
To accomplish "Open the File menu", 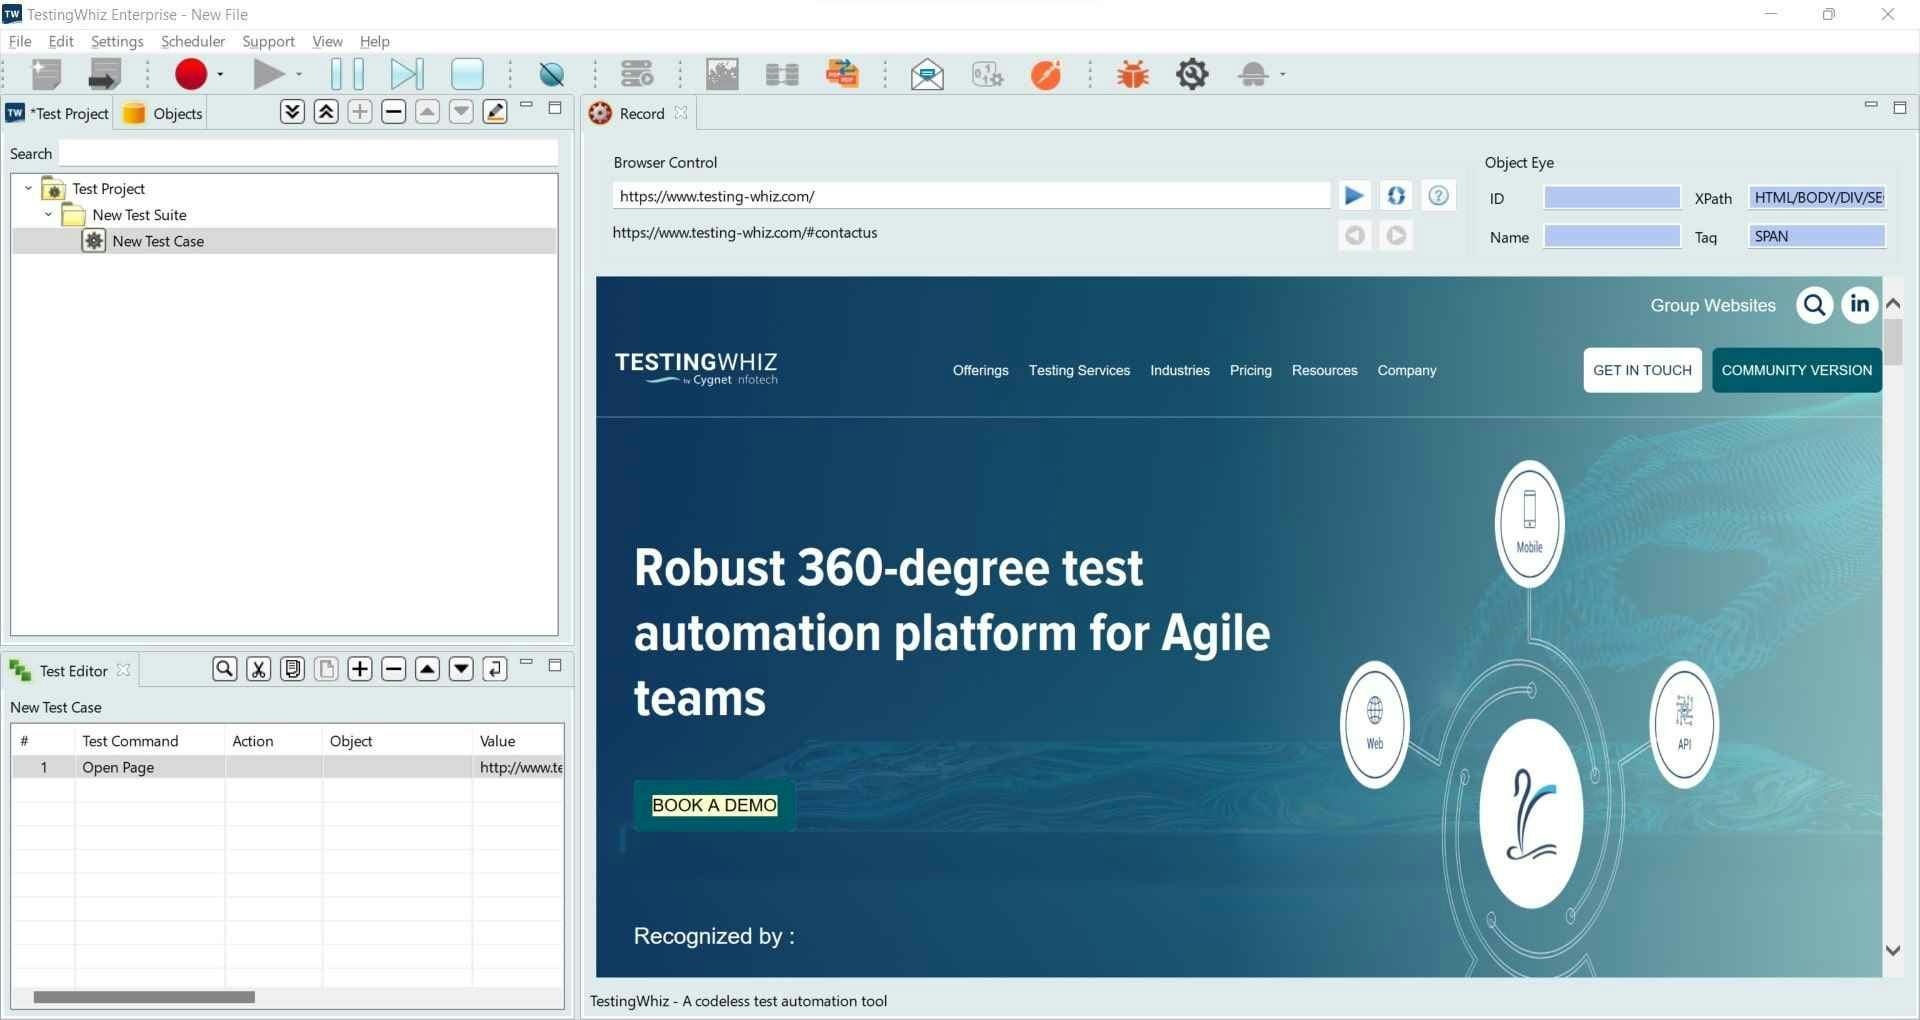I will (20, 41).
